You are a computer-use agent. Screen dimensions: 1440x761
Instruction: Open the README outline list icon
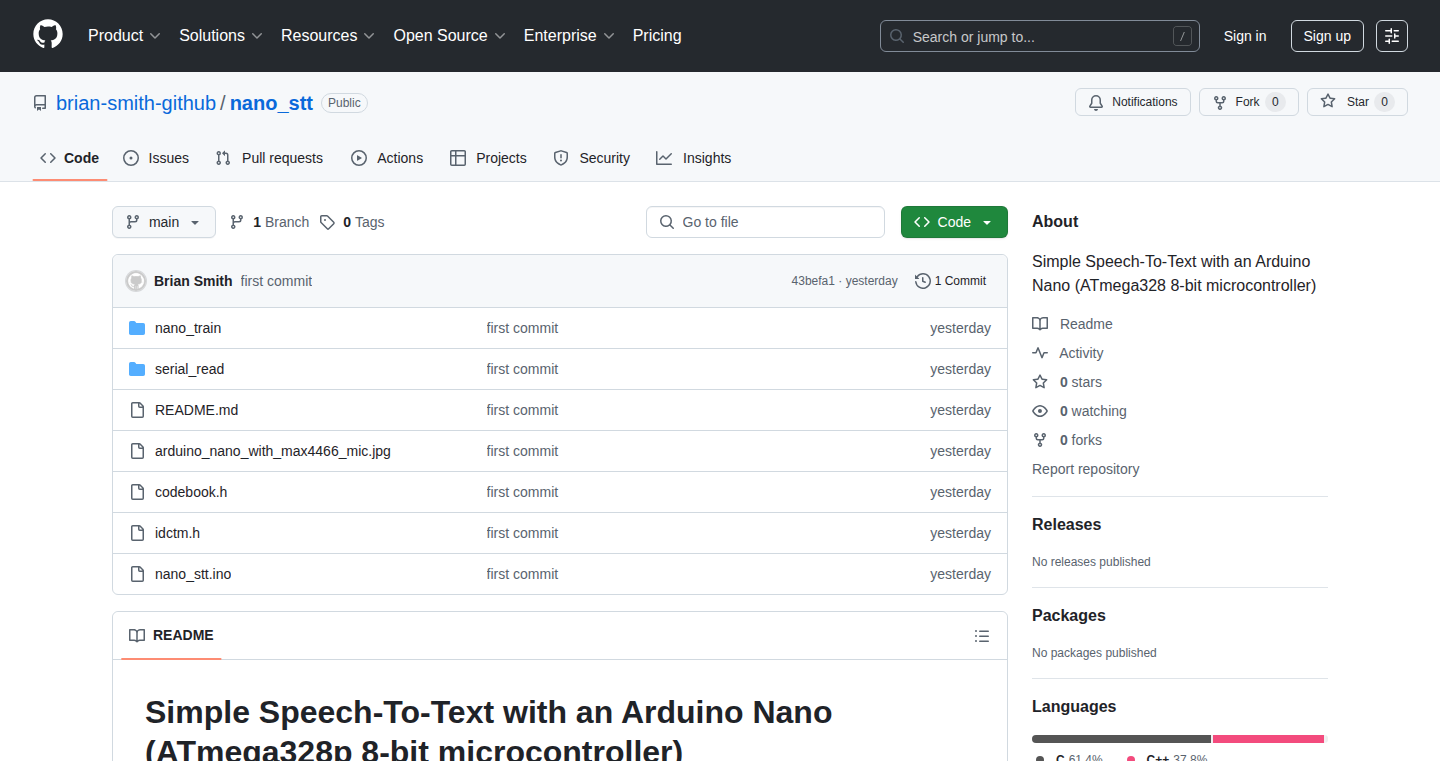click(982, 636)
